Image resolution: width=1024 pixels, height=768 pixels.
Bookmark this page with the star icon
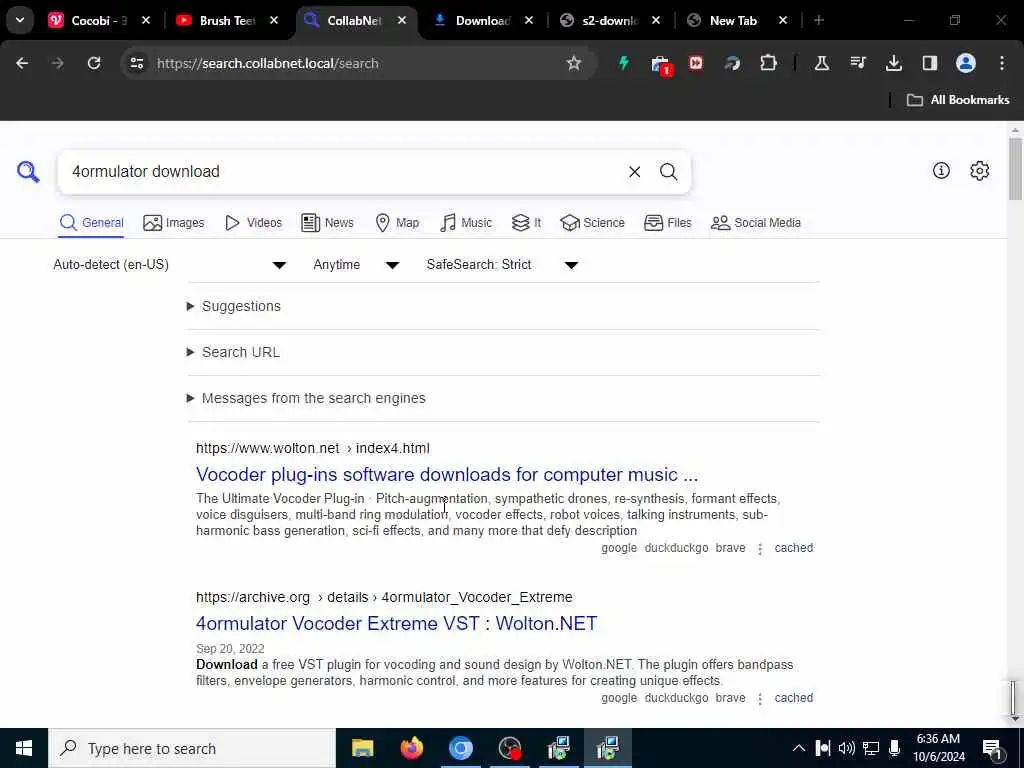573,63
